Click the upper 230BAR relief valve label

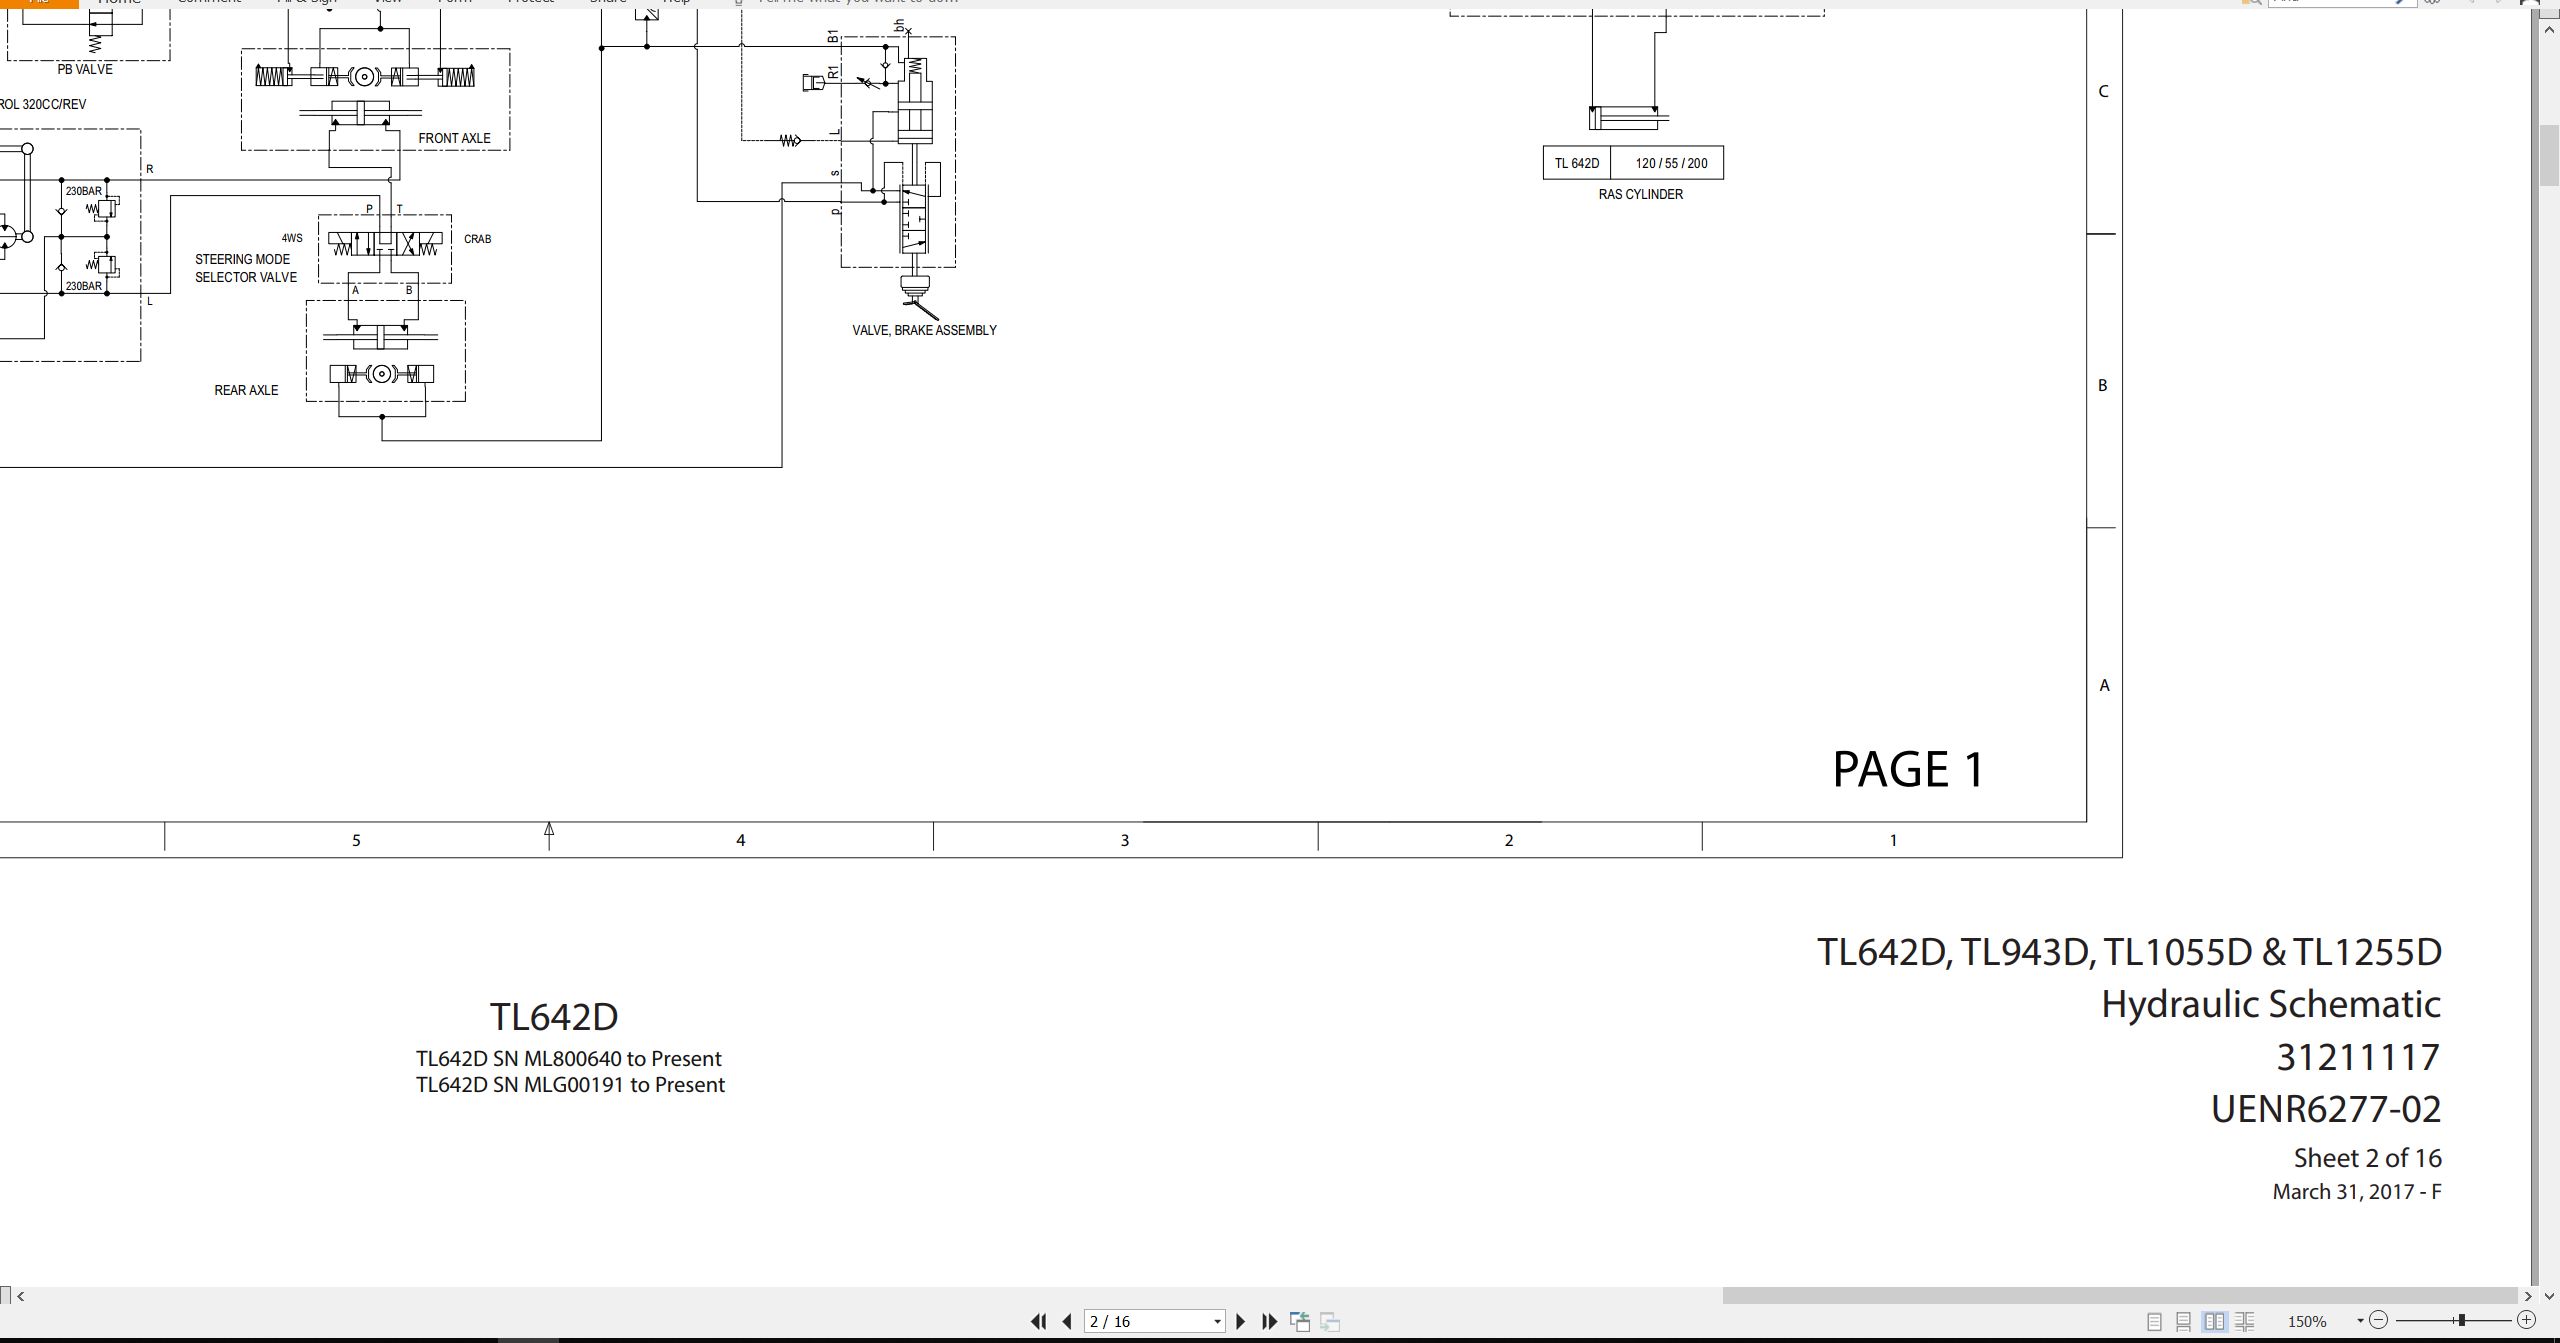tap(83, 191)
